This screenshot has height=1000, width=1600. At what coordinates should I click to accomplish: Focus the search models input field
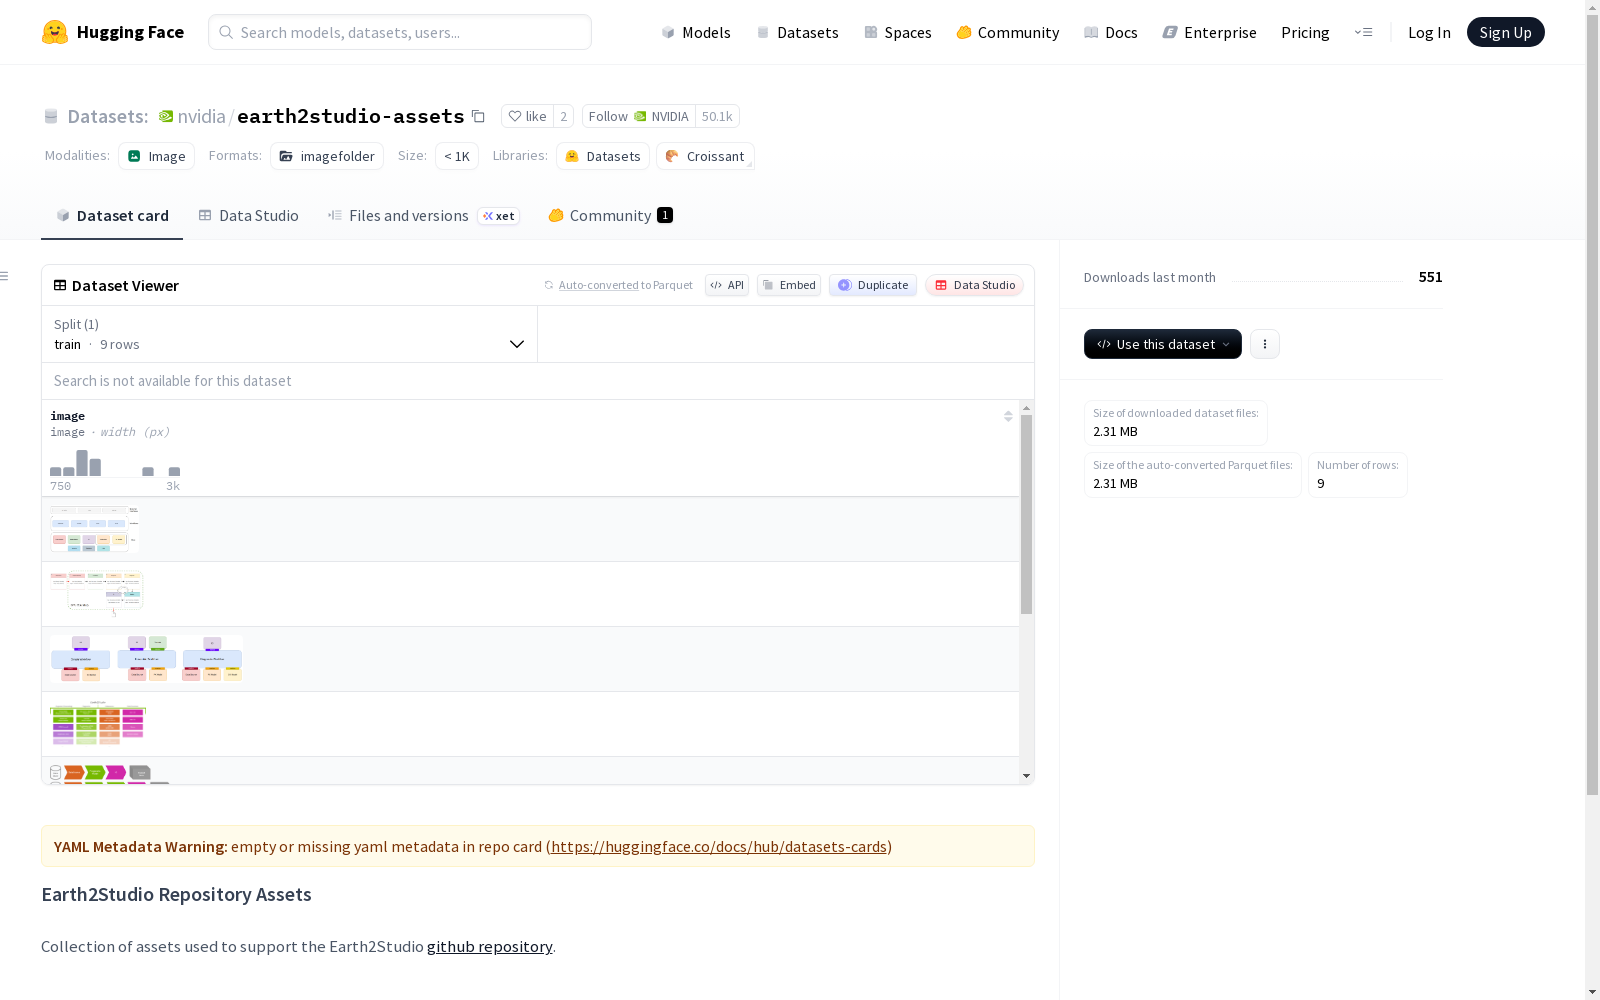tap(400, 32)
